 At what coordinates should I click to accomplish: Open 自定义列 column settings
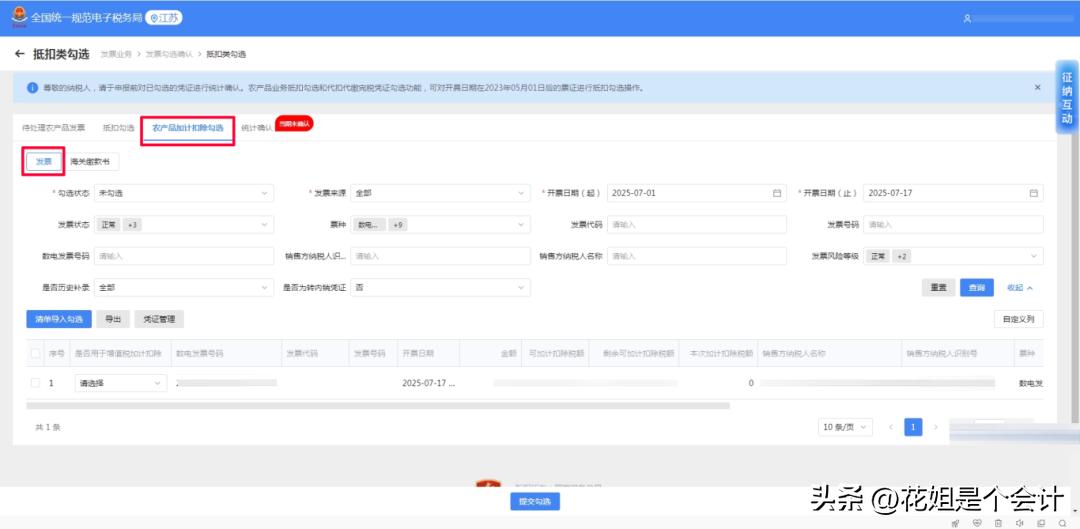click(x=1019, y=319)
